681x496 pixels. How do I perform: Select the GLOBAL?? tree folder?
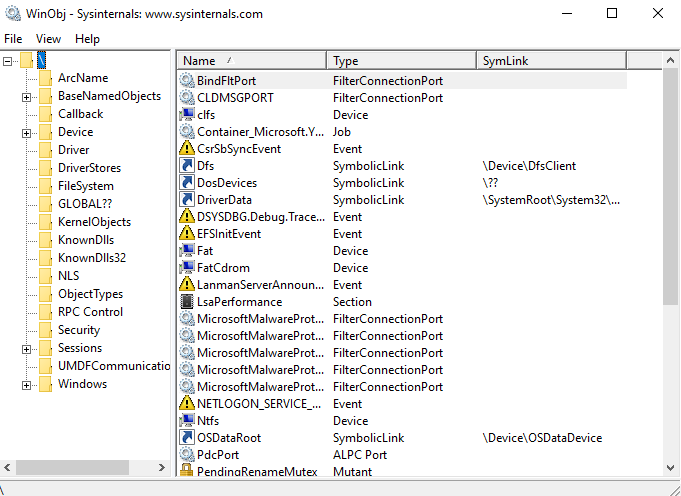(85, 204)
